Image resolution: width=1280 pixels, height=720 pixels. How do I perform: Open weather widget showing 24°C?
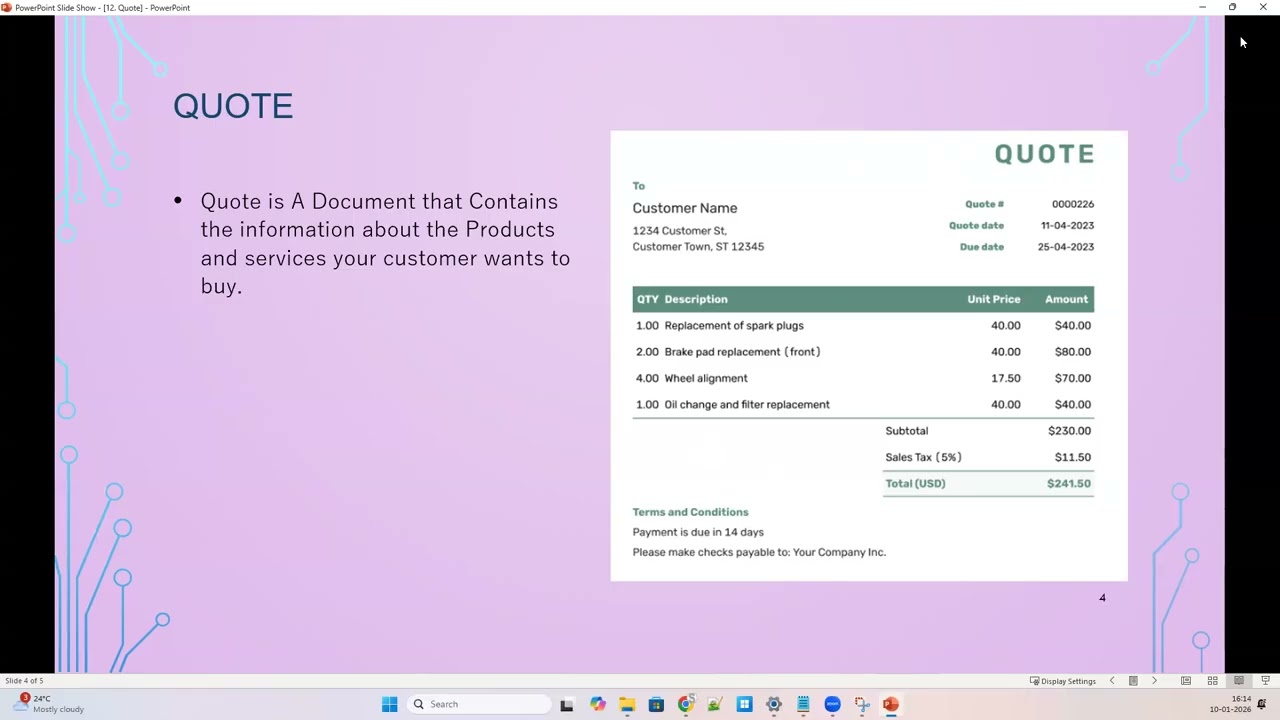click(x=48, y=704)
